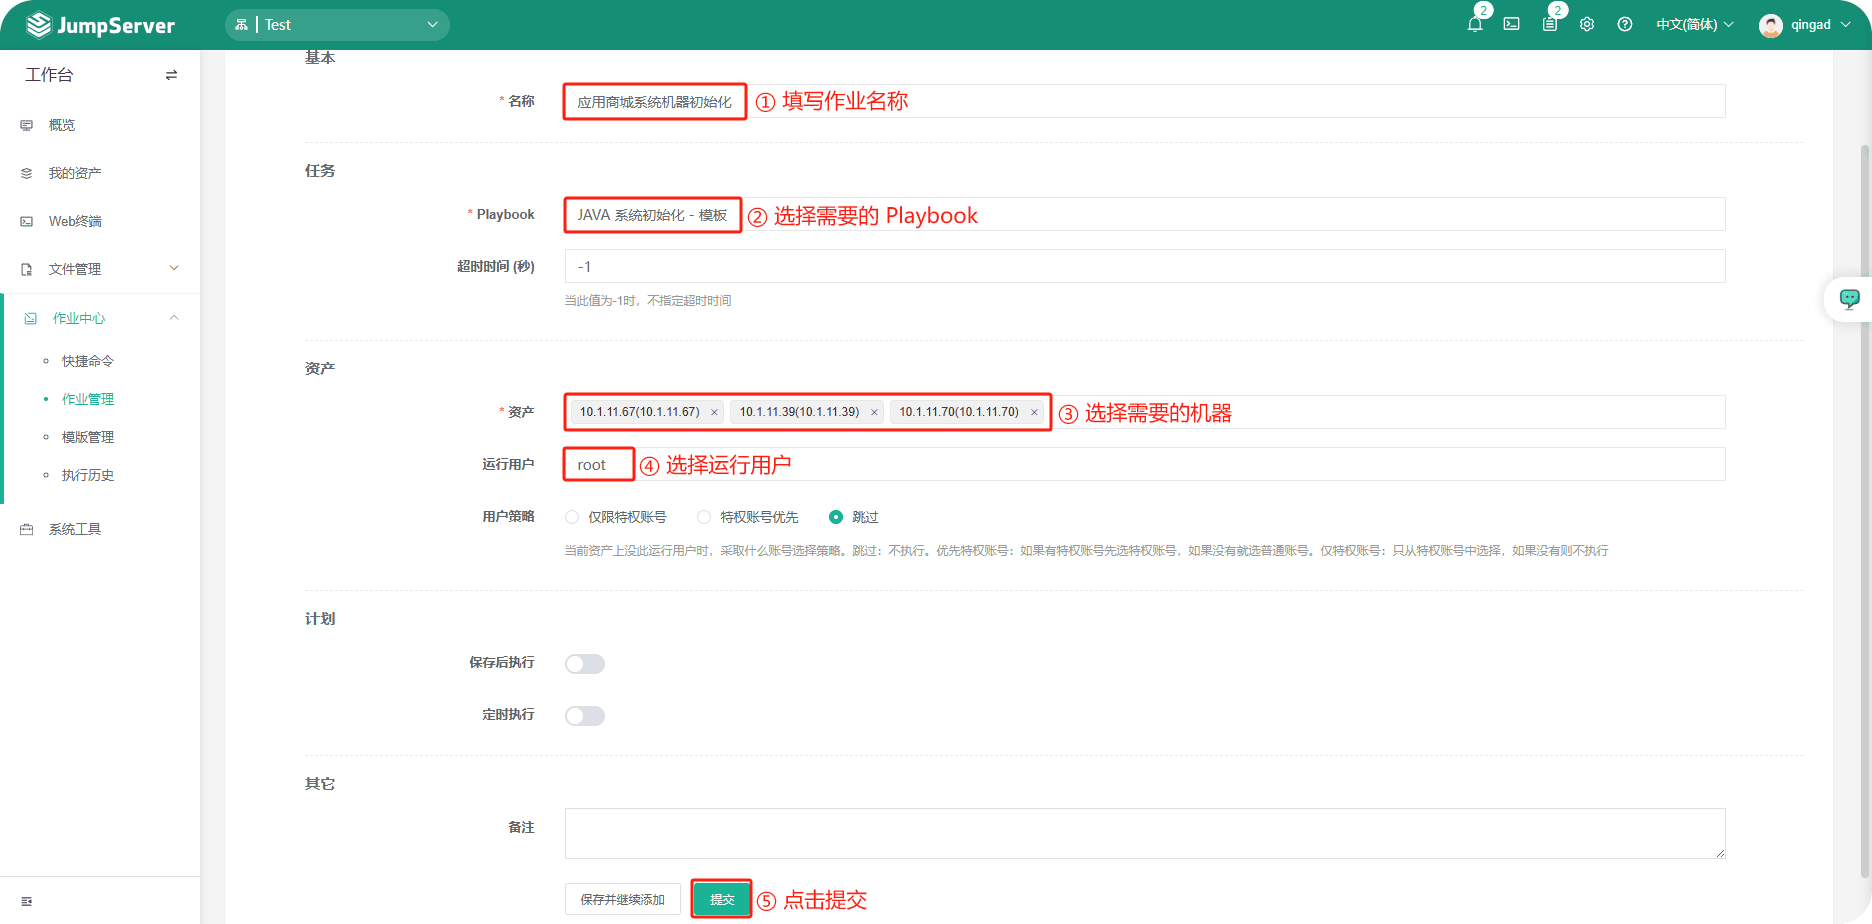Click the 名称 input field
The height and width of the screenshot is (924, 1872).
click(x=1145, y=101)
